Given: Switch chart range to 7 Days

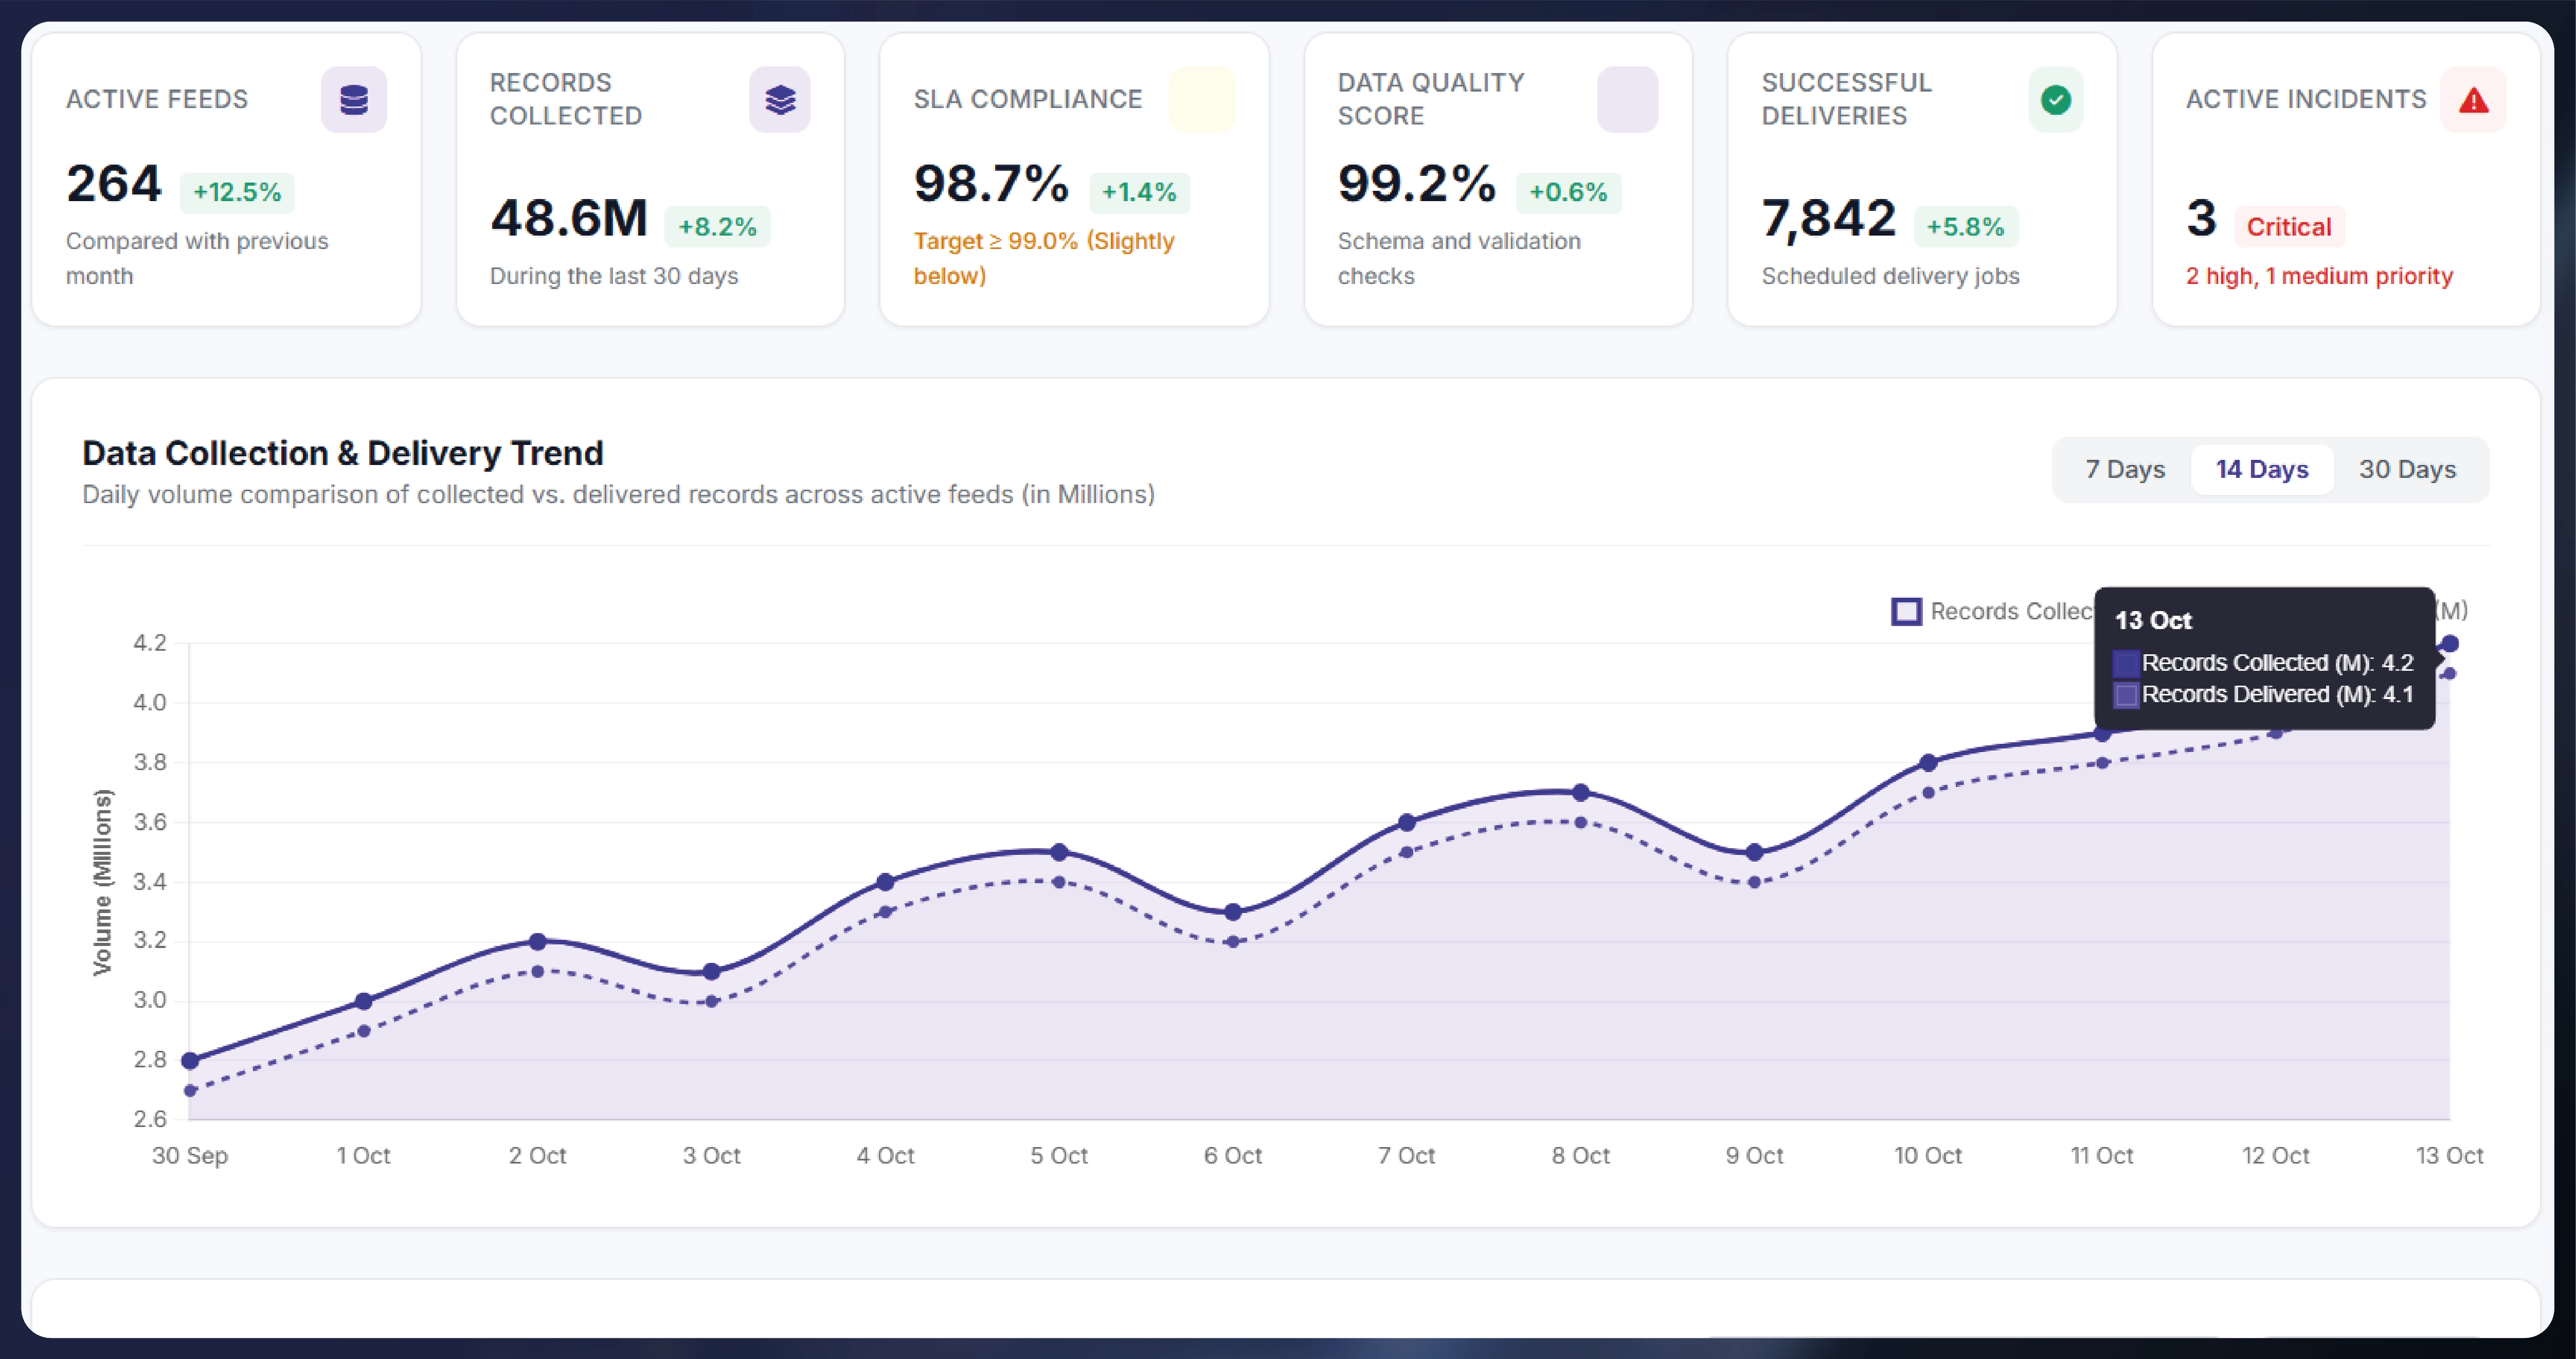Looking at the screenshot, I should (2125, 469).
